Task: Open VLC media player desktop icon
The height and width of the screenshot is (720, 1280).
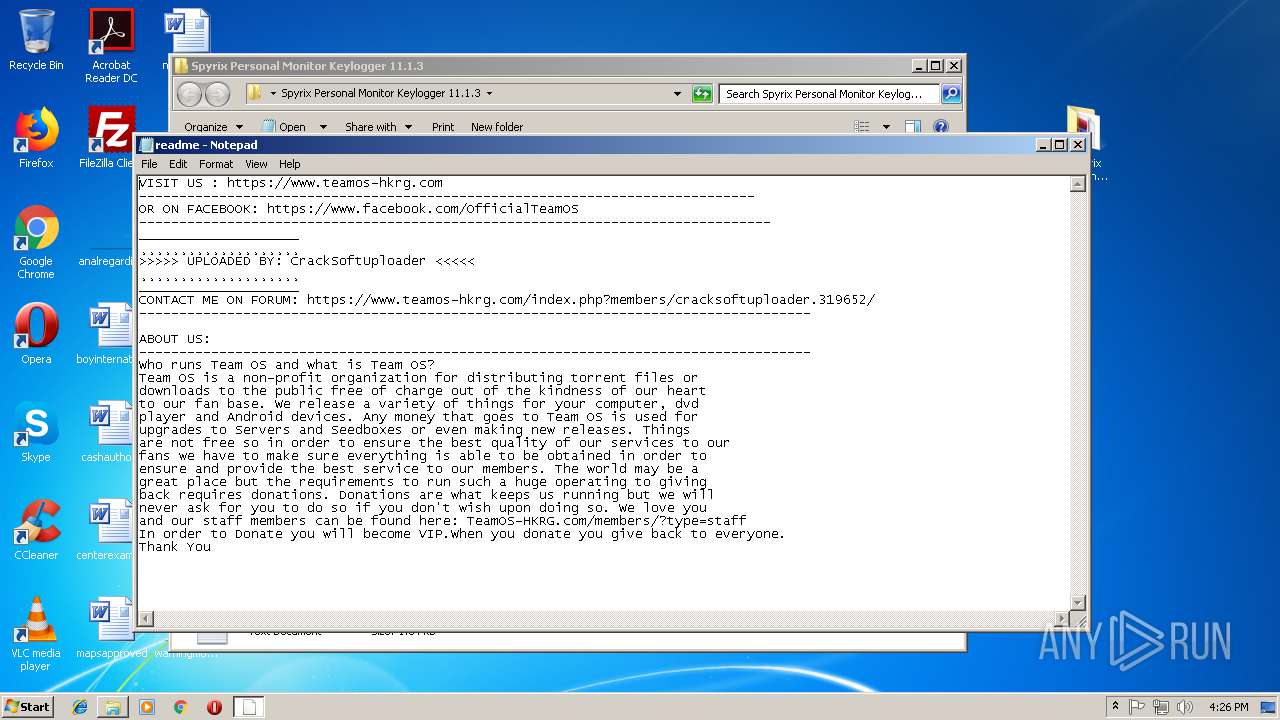Action: [36, 634]
